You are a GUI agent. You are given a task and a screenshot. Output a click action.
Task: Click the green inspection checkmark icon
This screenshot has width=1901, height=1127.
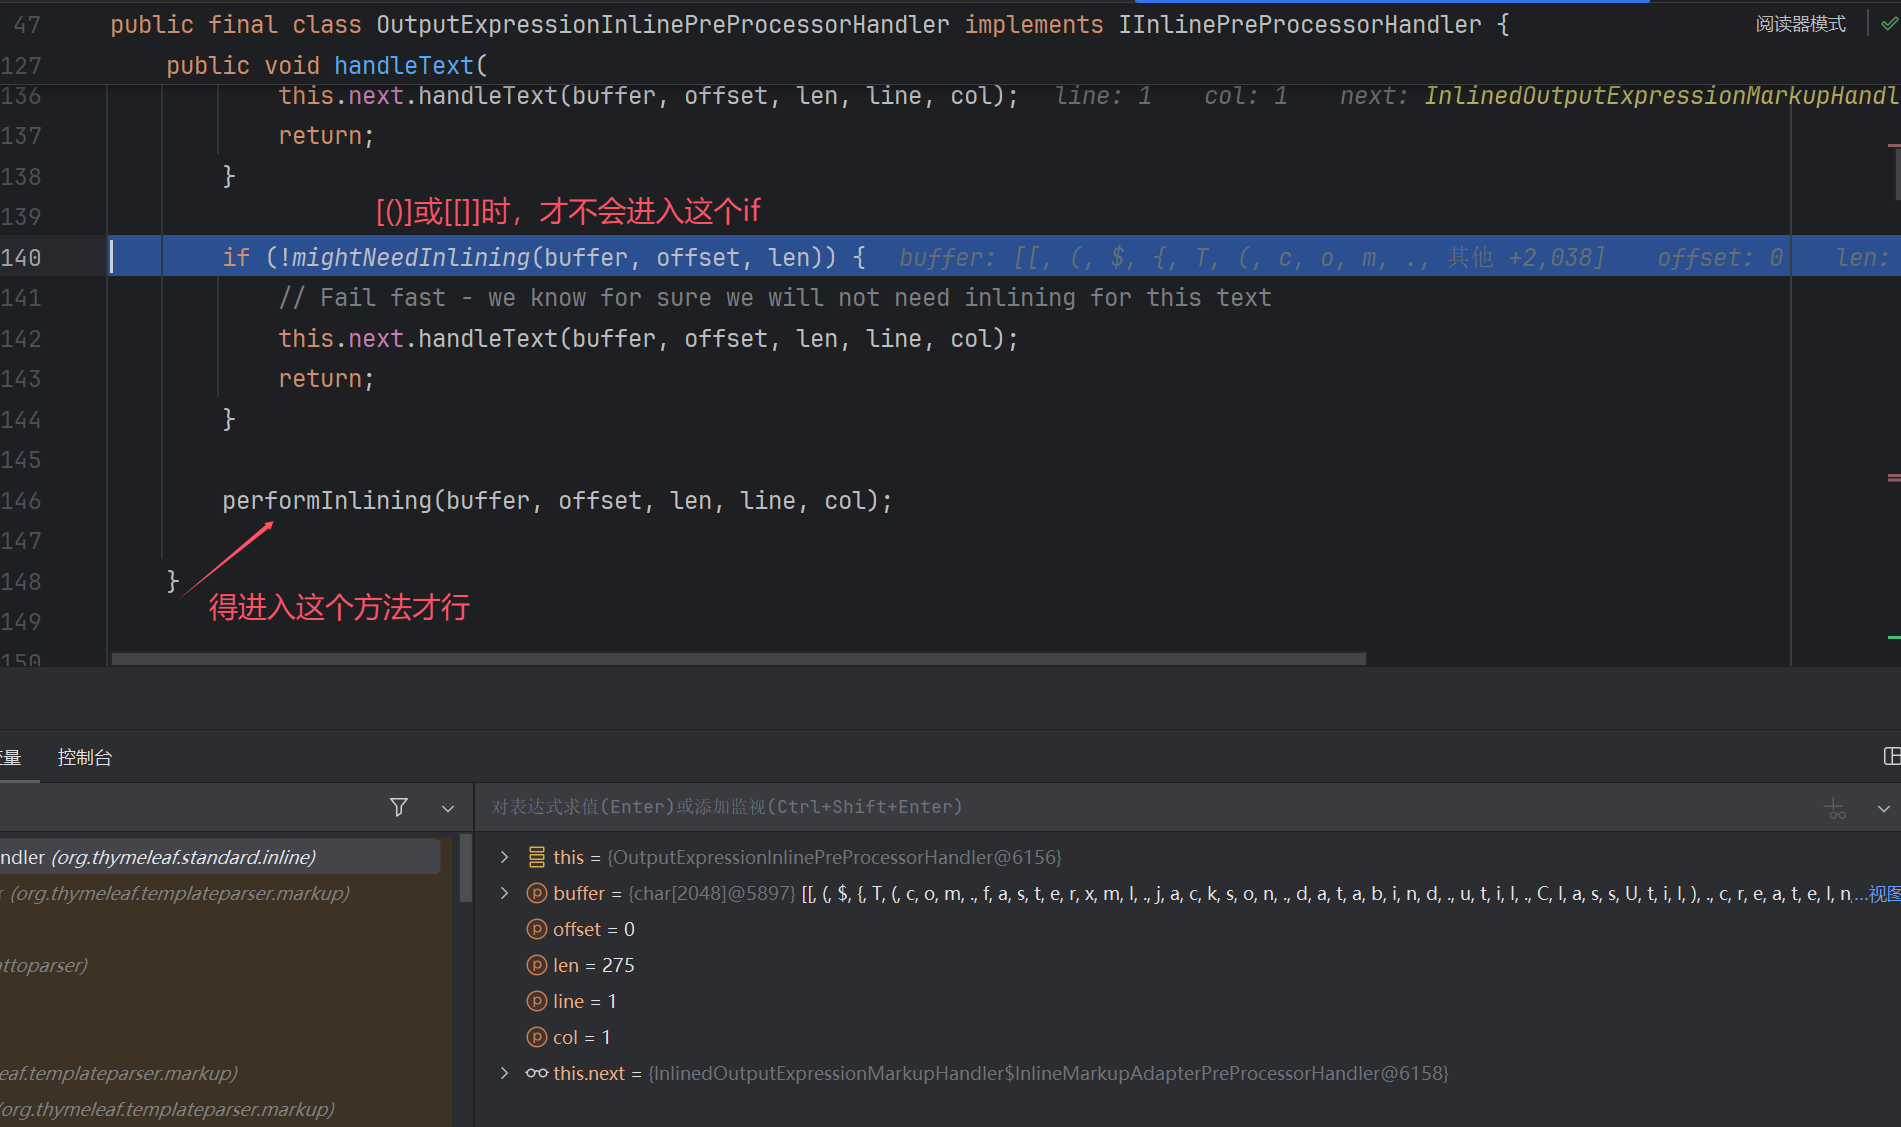point(1888,24)
